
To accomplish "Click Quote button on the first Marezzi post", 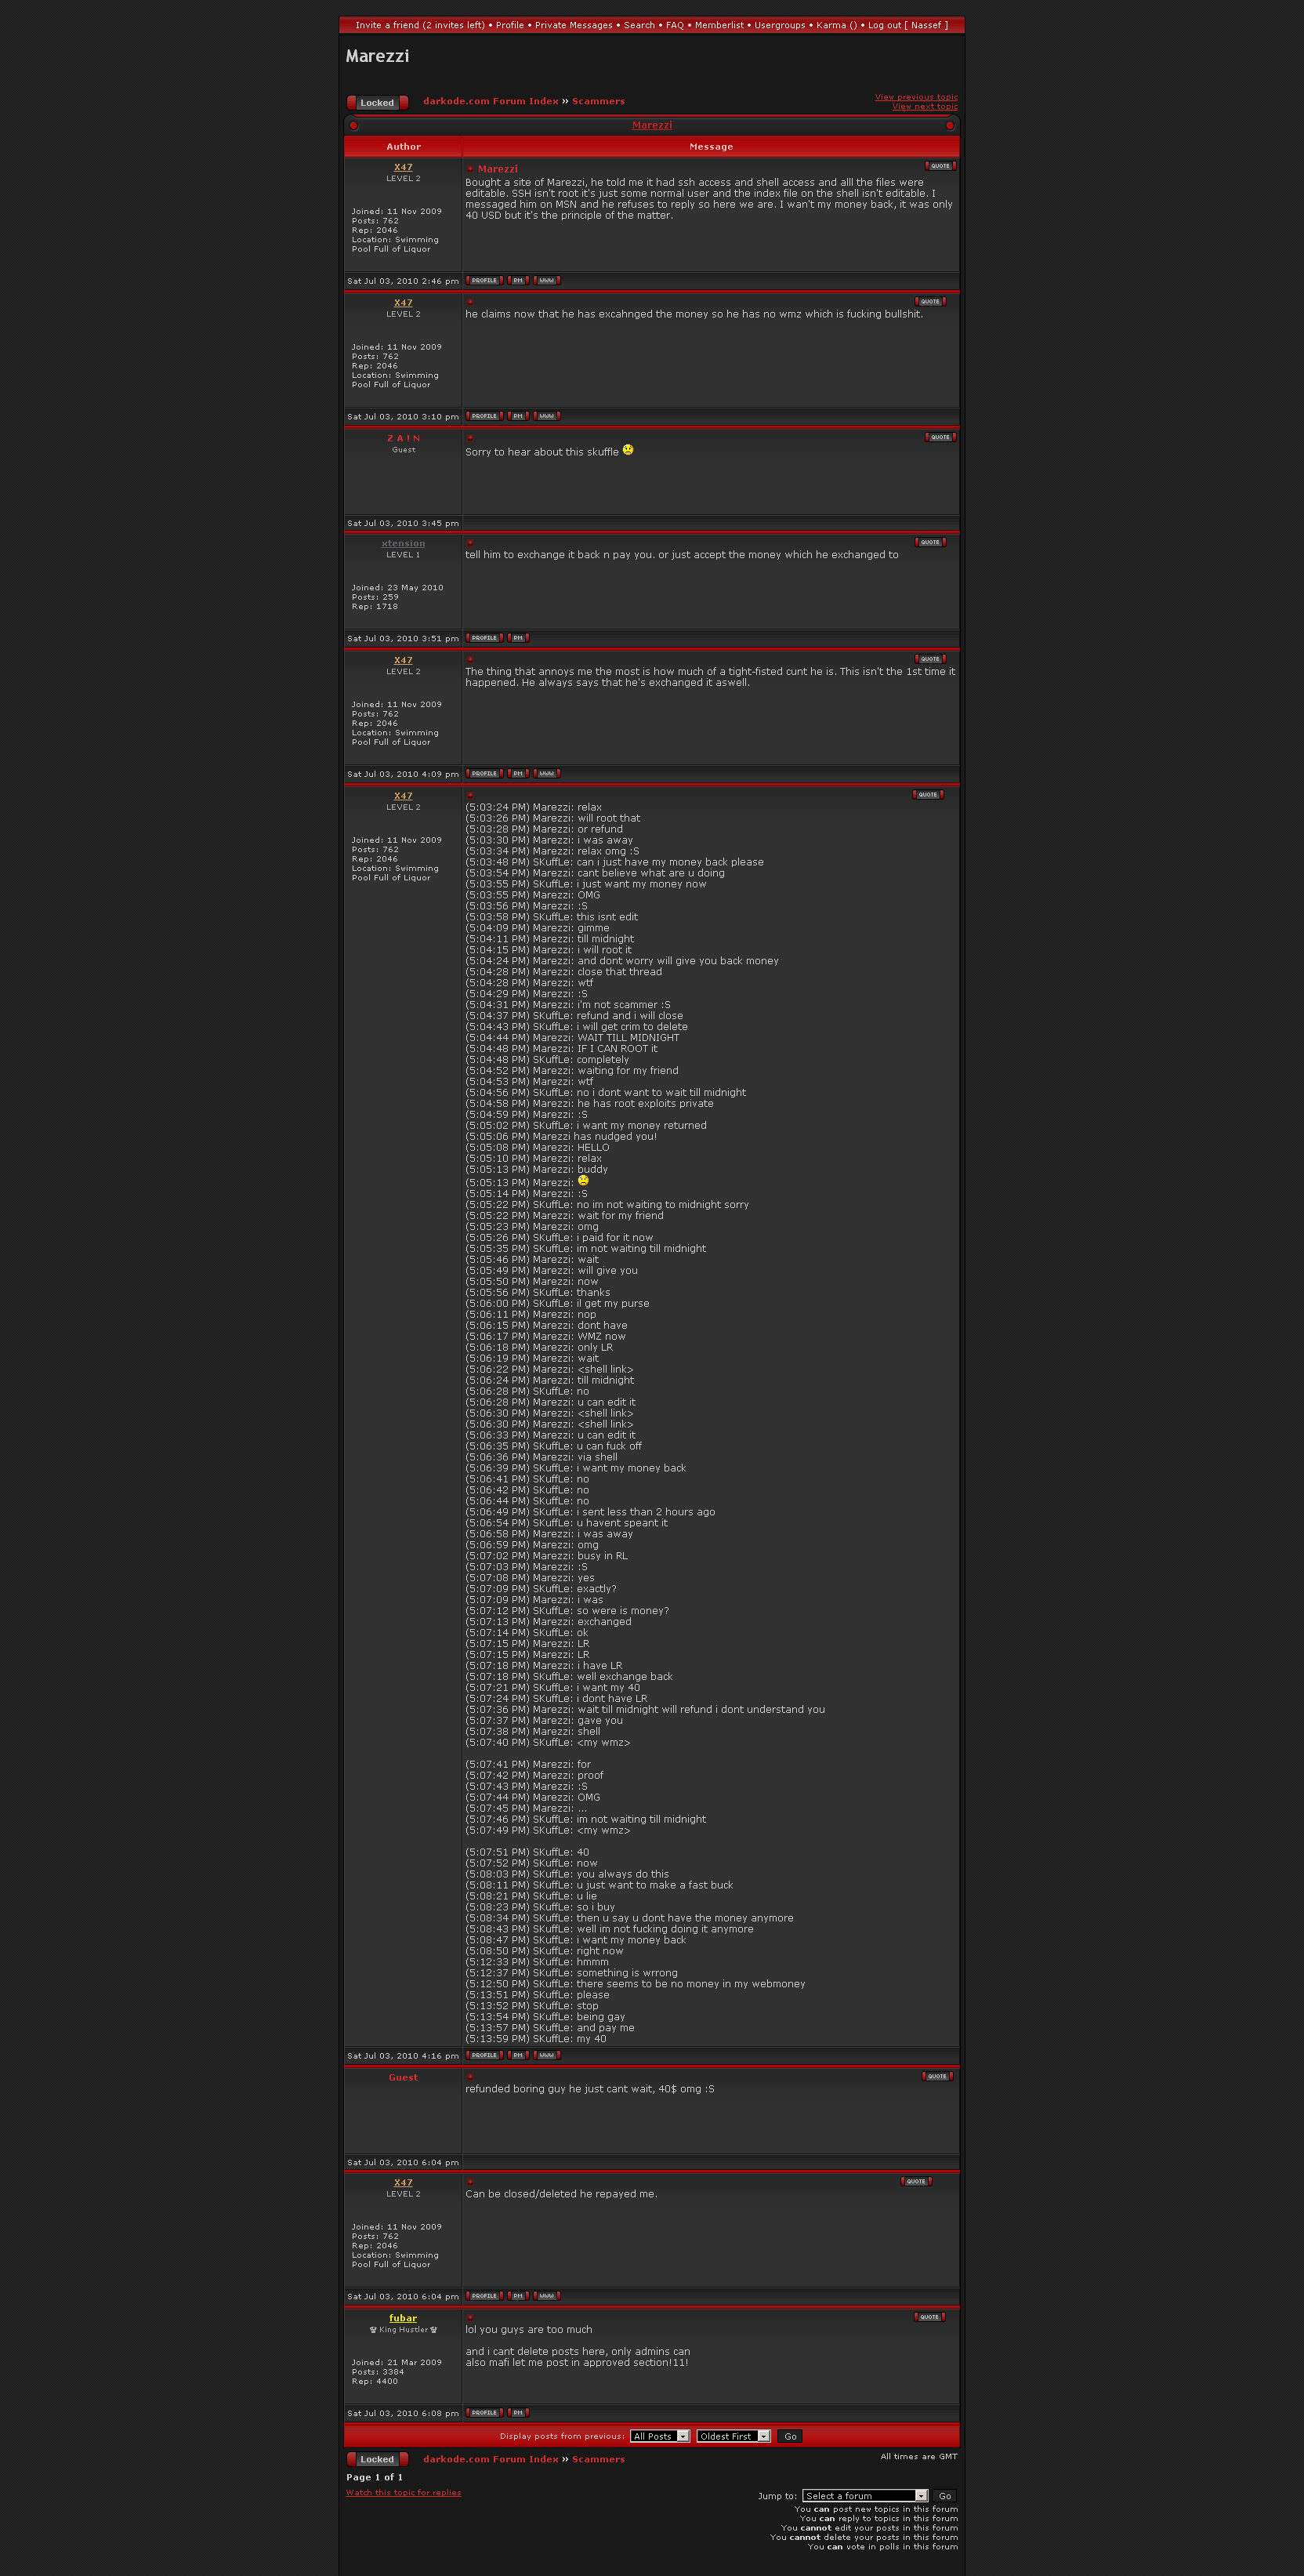I will (940, 166).
